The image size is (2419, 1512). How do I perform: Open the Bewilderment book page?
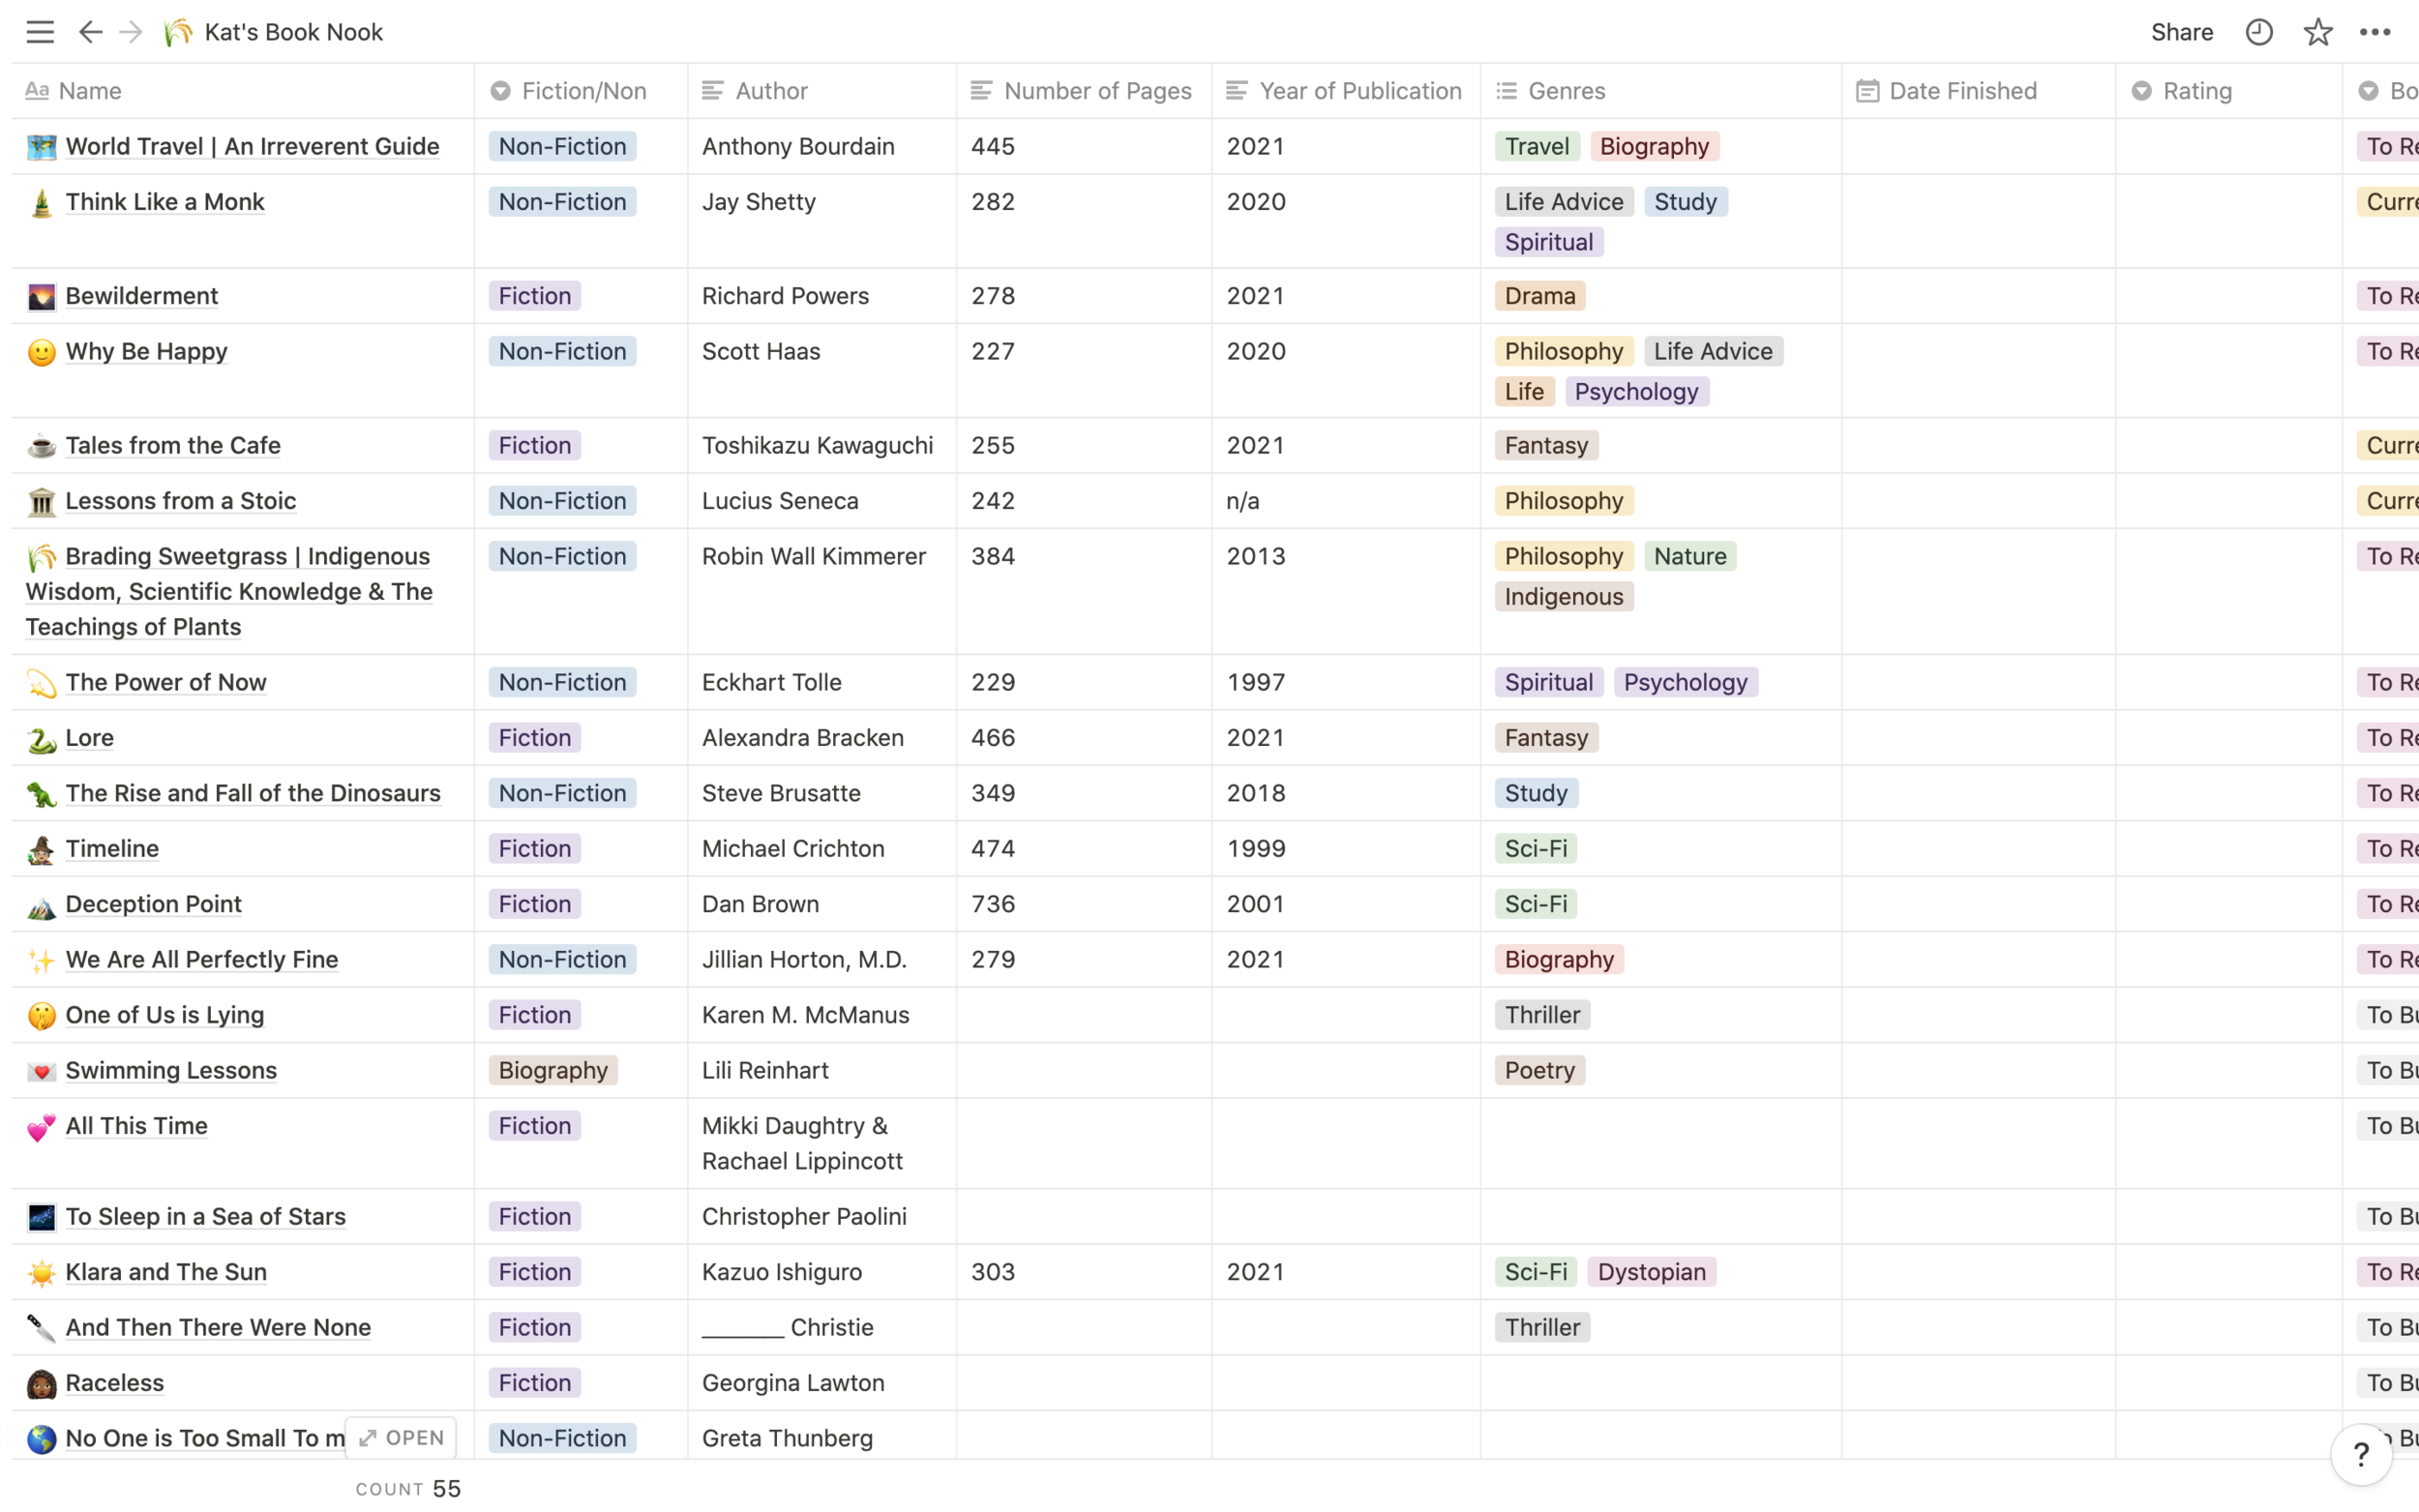tap(141, 296)
